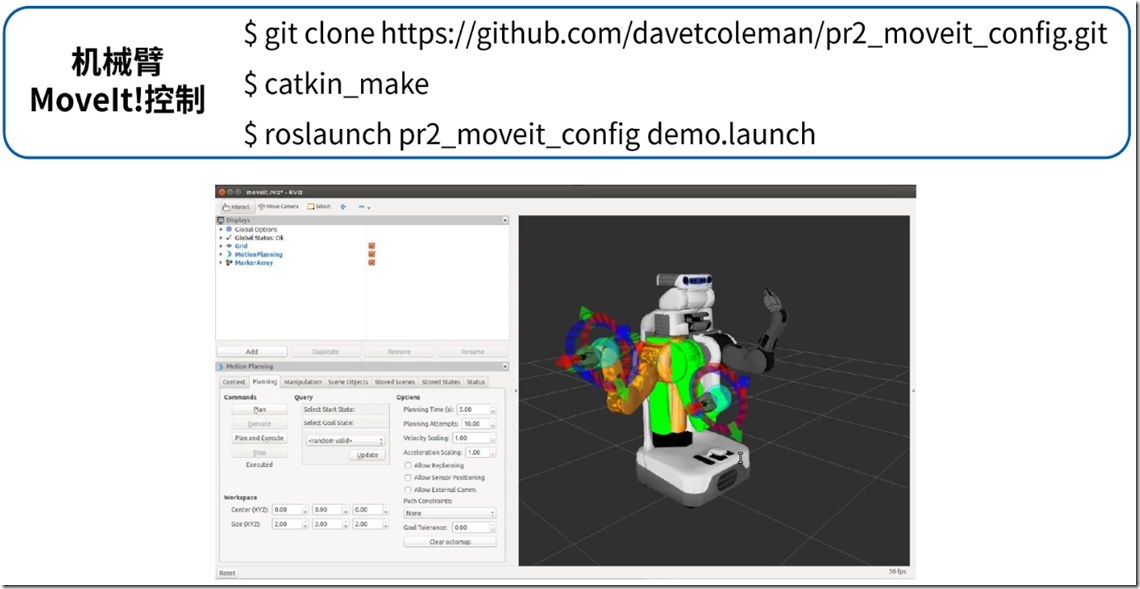Select the Global Status: Ok row
This screenshot has height=589, width=1140.
click(259, 238)
